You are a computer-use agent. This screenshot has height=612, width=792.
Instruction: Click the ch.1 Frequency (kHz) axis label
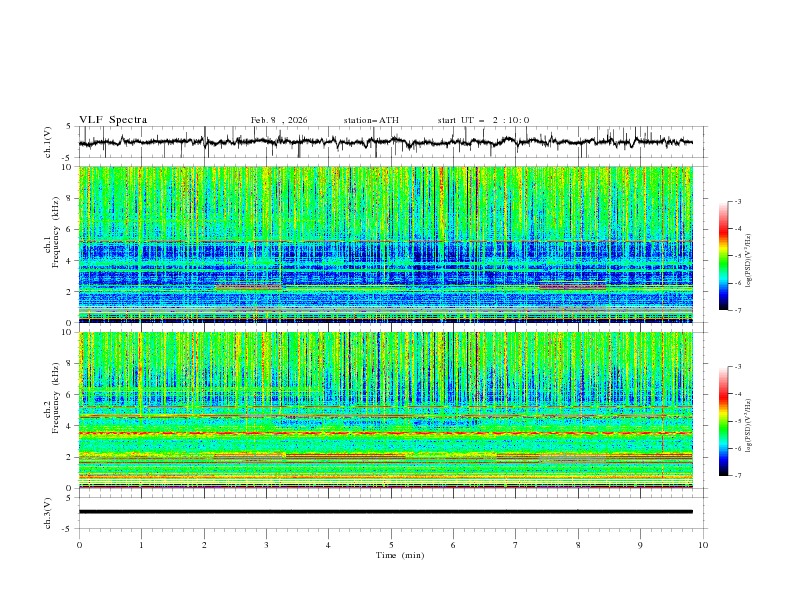point(52,245)
